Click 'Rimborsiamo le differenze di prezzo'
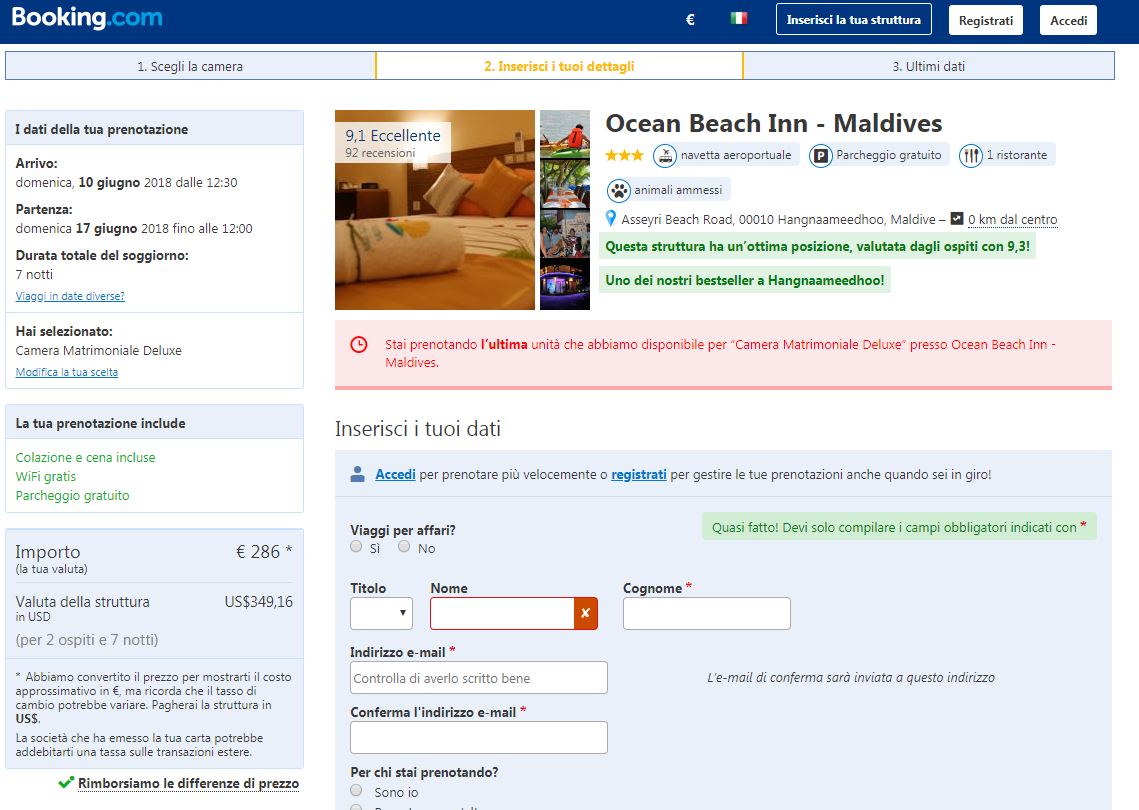The image size is (1139, 810). pyautogui.click(x=188, y=783)
